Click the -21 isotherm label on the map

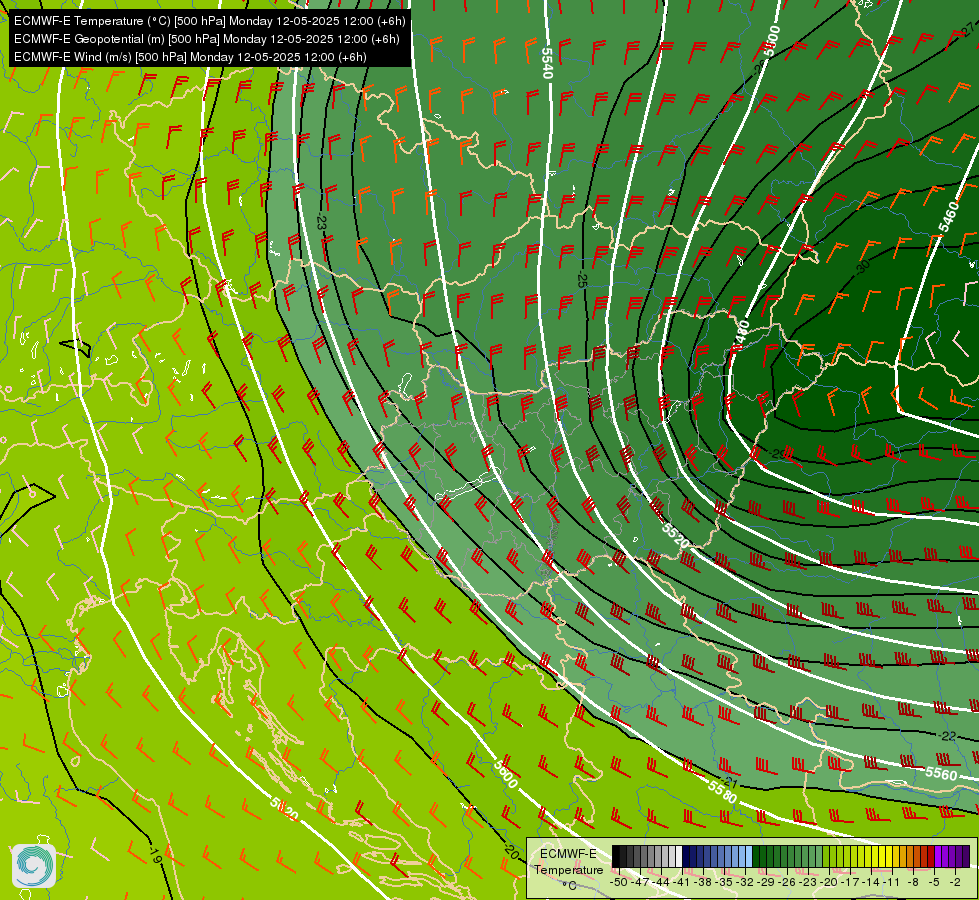[729, 783]
